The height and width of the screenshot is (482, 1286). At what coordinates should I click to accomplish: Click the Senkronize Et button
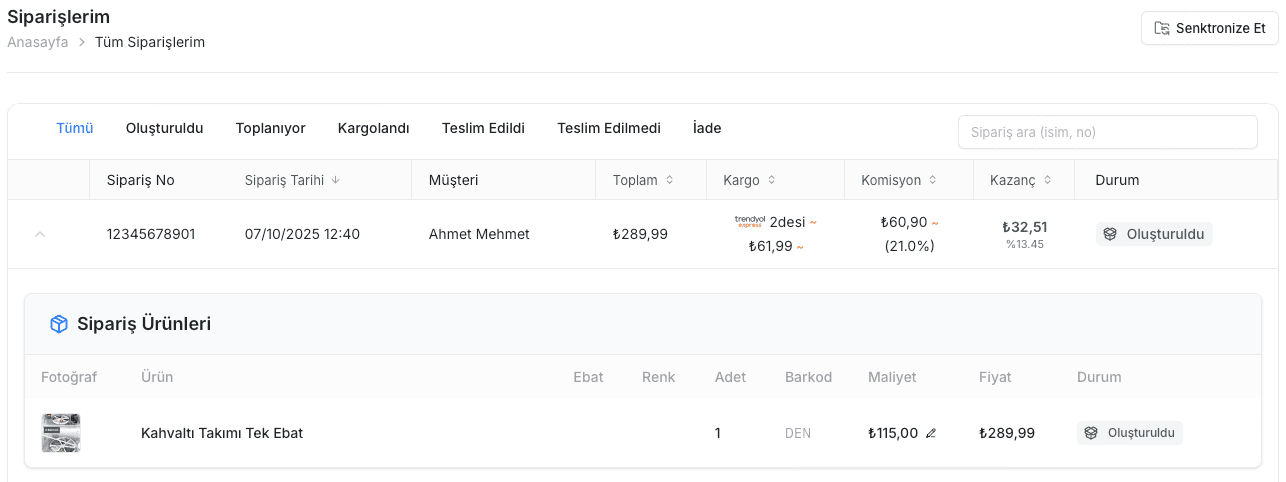(x=1210, y=28)
